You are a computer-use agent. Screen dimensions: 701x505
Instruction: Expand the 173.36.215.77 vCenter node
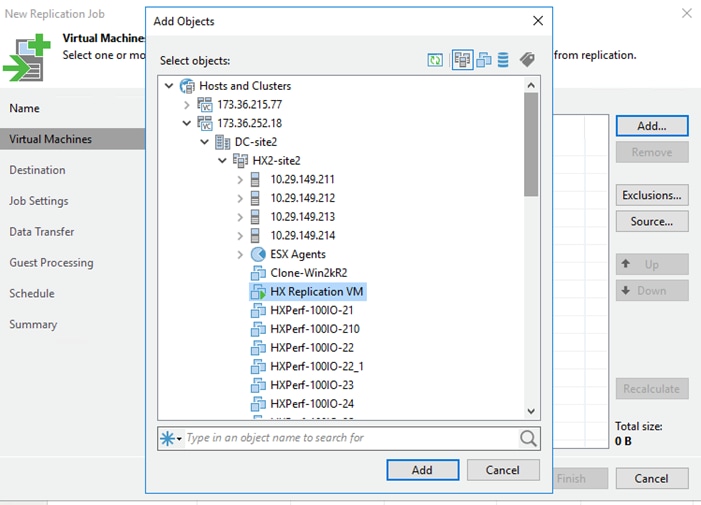click(187, 105)
